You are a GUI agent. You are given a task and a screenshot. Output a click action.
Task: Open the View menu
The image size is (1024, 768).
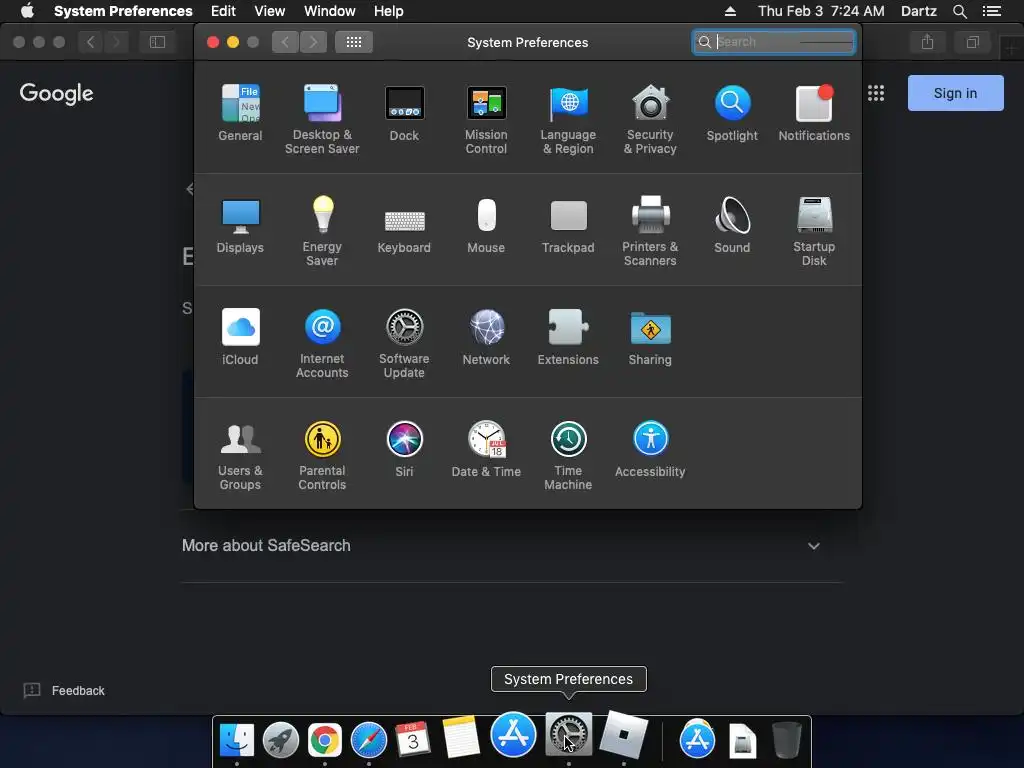pyautogui.click(x=270, y=11)
